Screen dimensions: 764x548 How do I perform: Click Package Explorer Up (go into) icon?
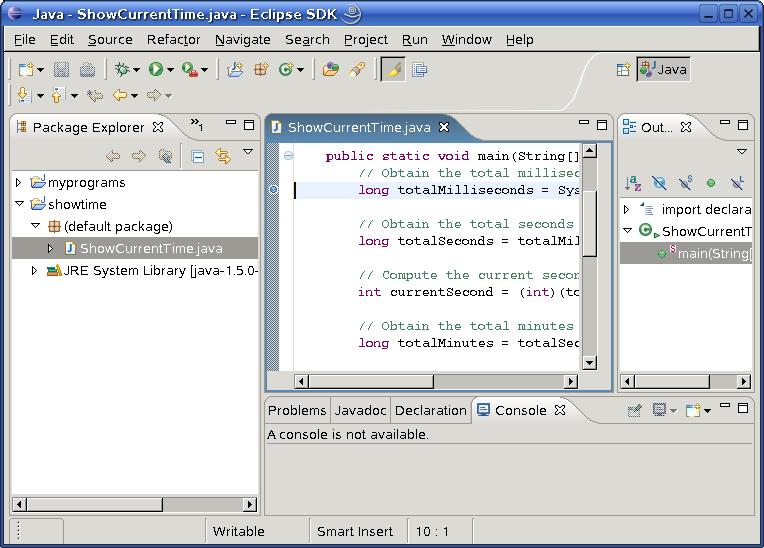point(165,156)
